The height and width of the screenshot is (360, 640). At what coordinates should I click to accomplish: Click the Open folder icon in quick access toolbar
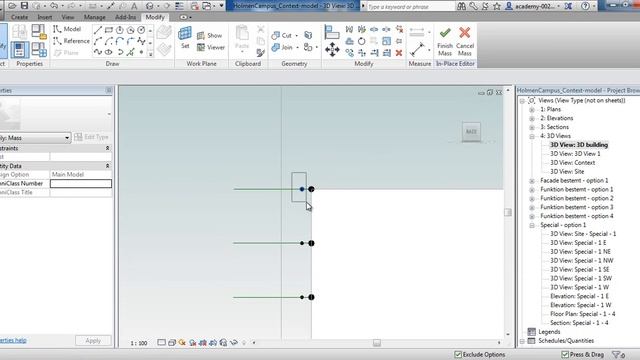(x=12, y=6)
